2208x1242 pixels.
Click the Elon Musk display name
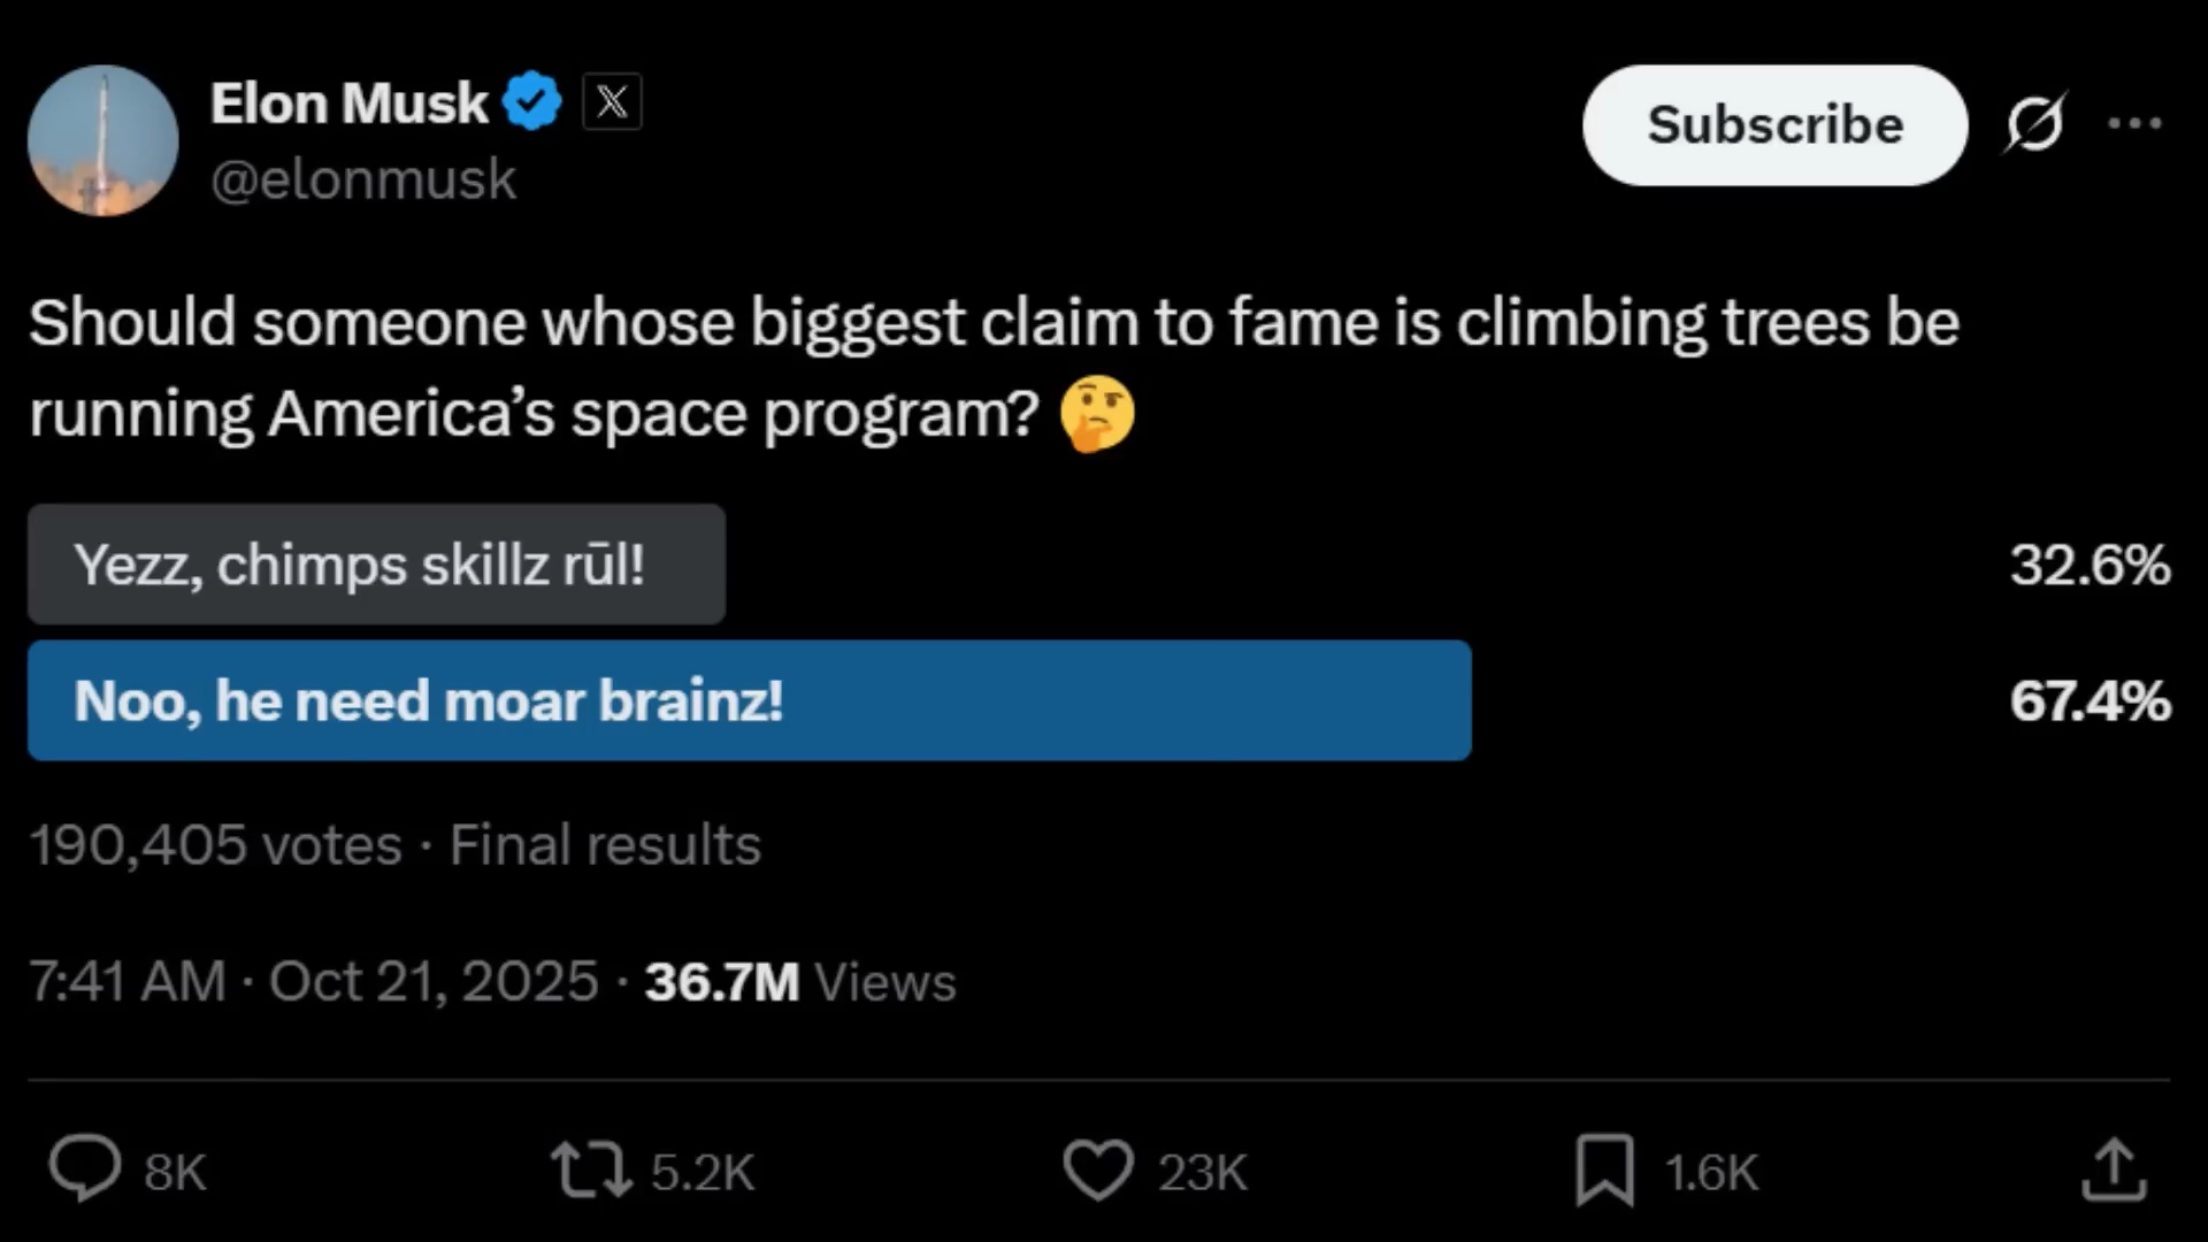(x=349, y=103)
